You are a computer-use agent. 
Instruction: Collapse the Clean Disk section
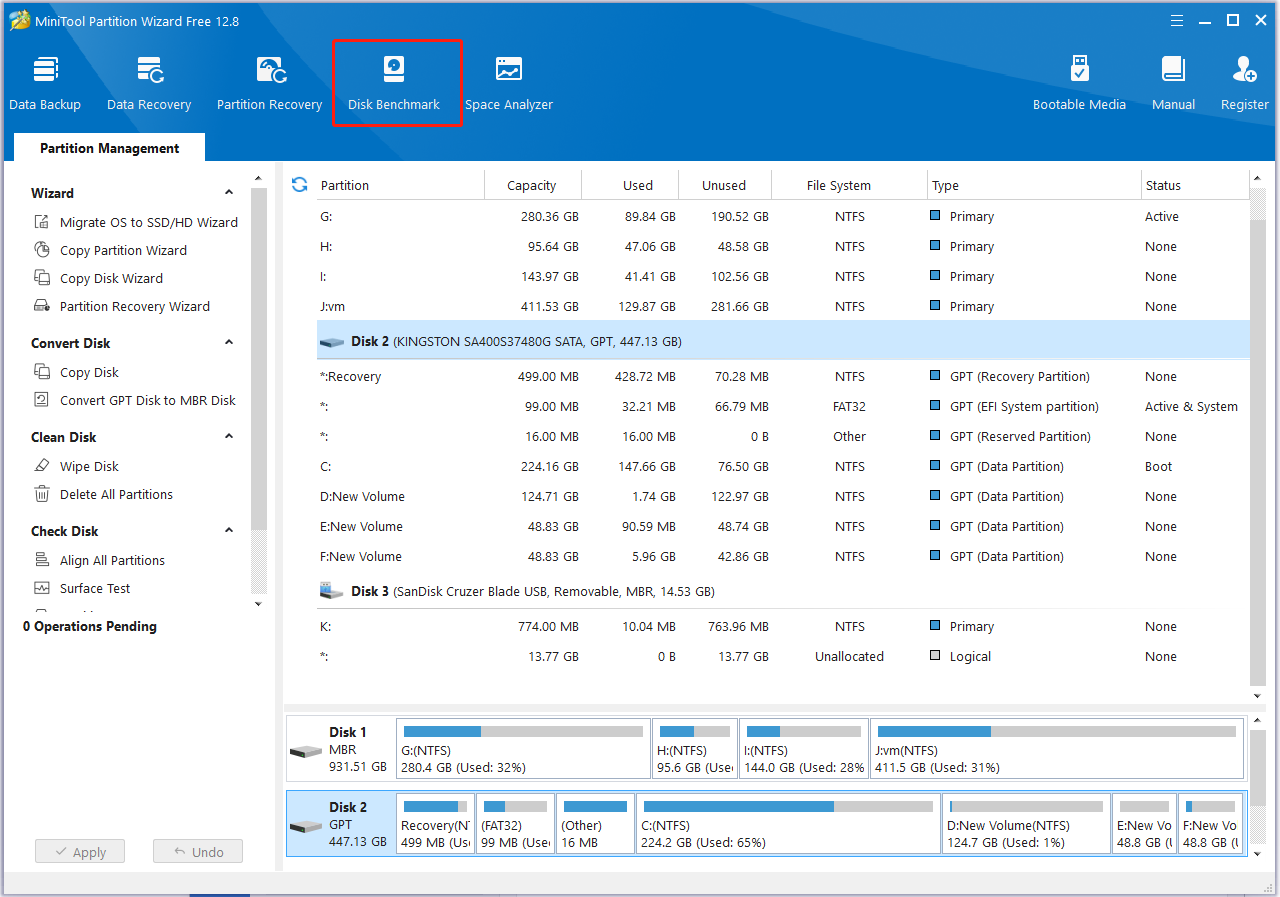tap(229, 436)
